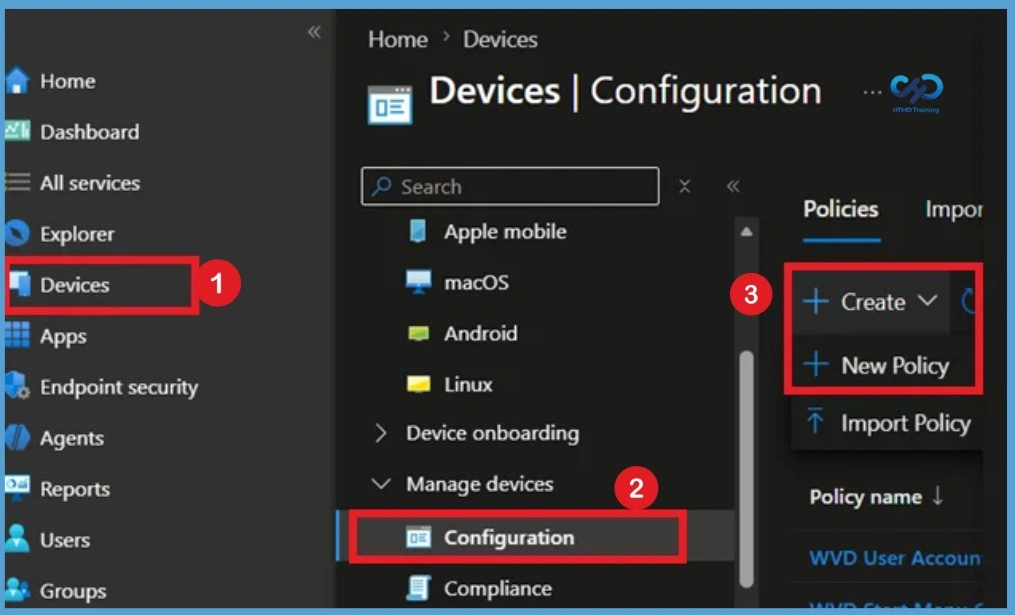Click the plus icon beside Create
The width and height of the screenshot is (1015, 615).
pyautogui.click(x=815, y=302)
